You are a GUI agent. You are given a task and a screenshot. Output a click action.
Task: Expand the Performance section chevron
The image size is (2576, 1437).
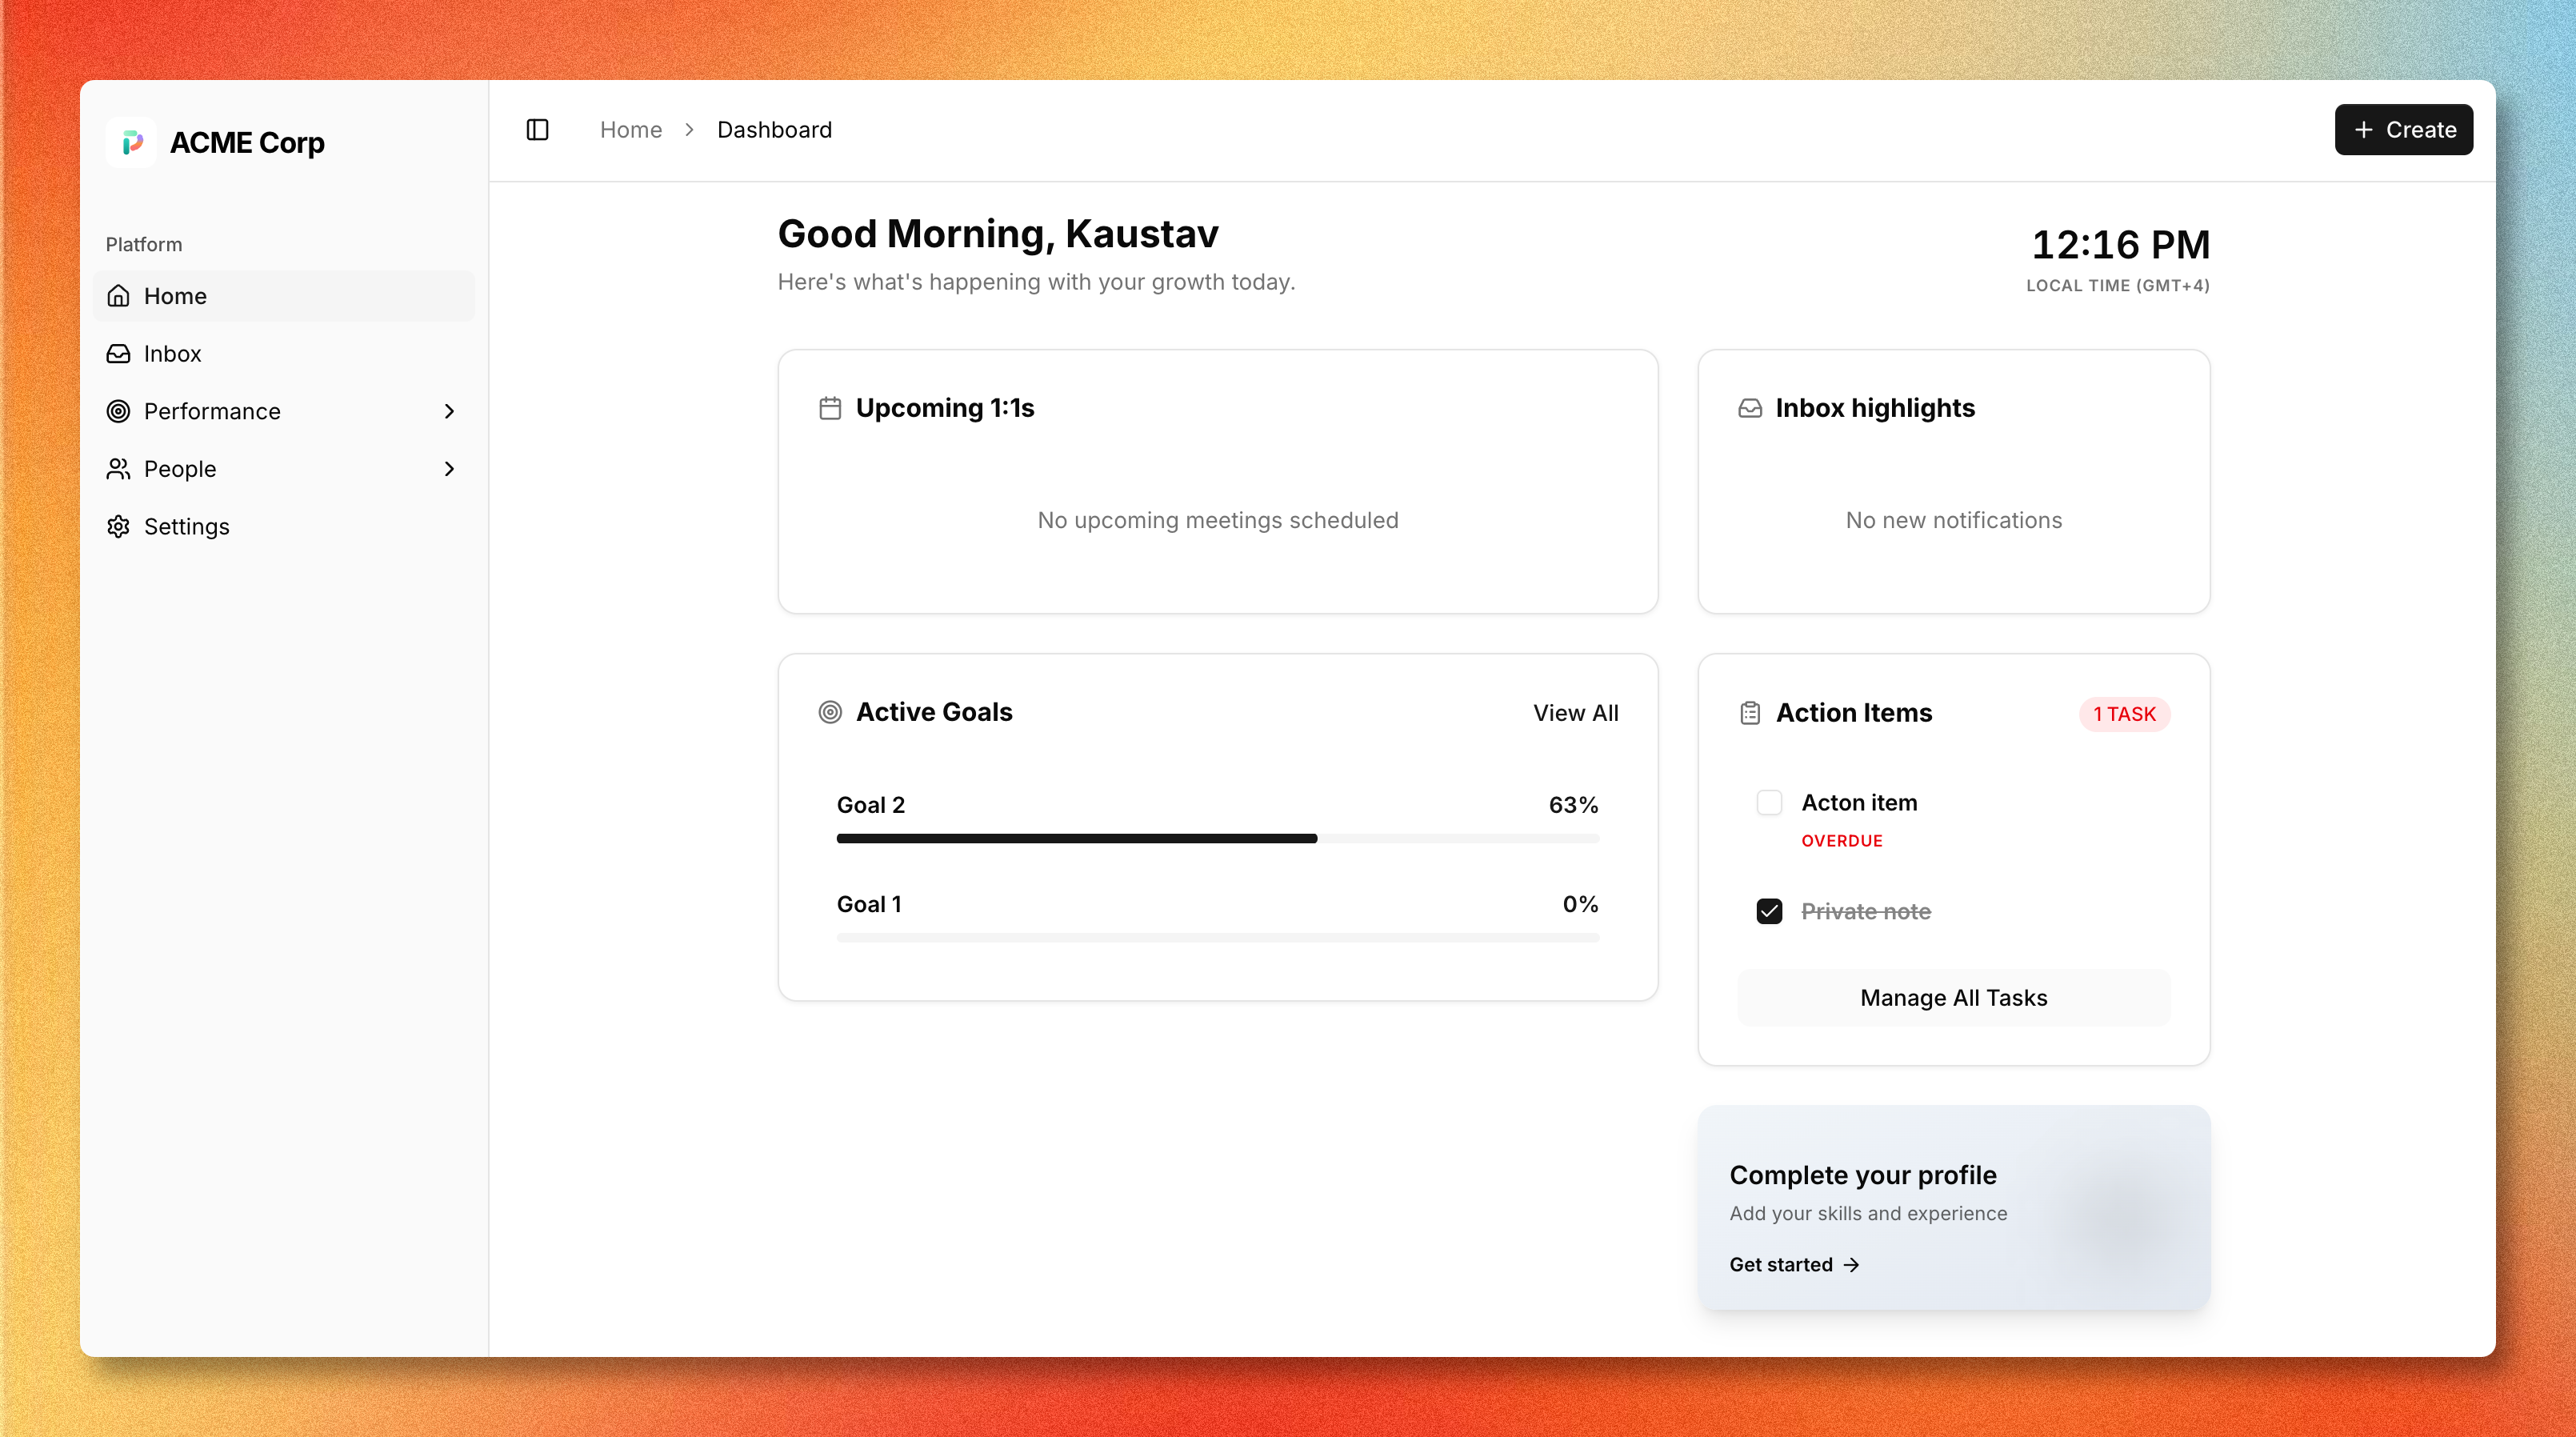[449, 411]
